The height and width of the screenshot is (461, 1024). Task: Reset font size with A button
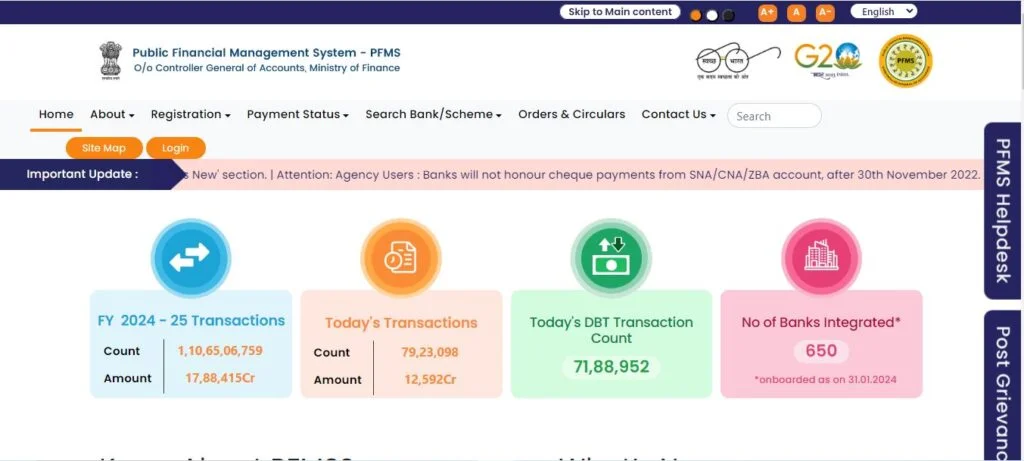796,12
